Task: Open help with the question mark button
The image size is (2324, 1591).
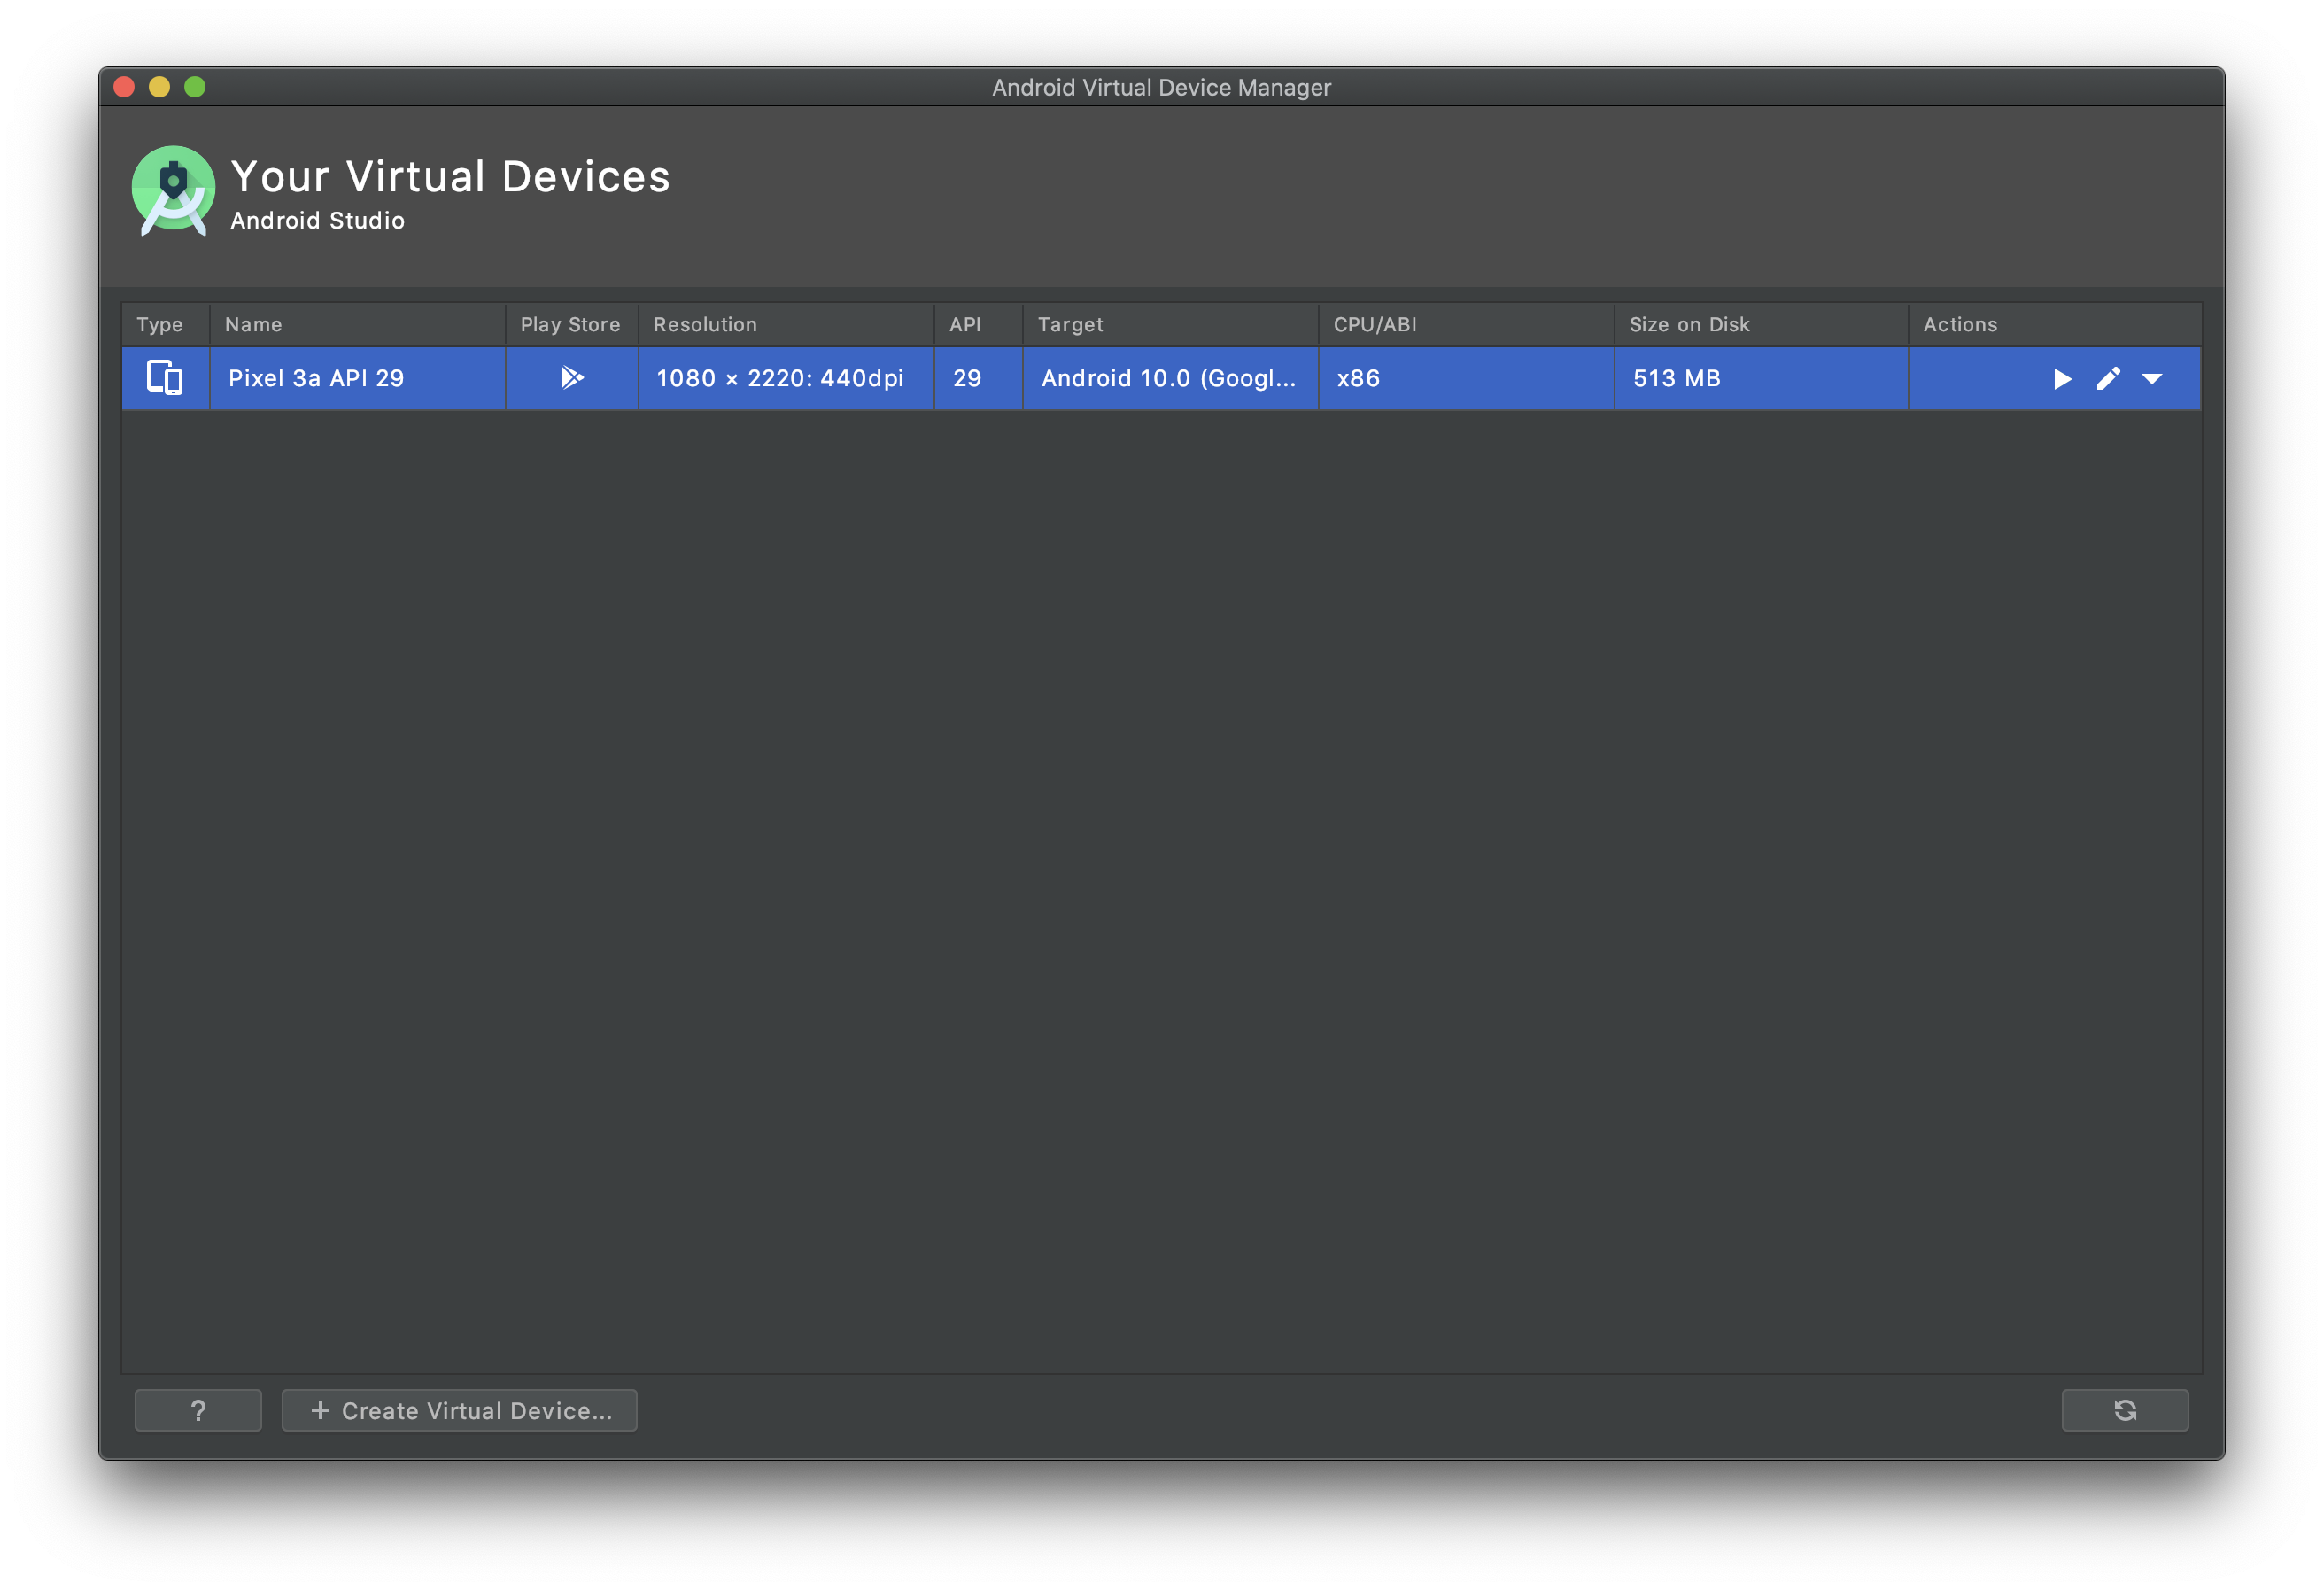Action: [x=198, y=1410]
